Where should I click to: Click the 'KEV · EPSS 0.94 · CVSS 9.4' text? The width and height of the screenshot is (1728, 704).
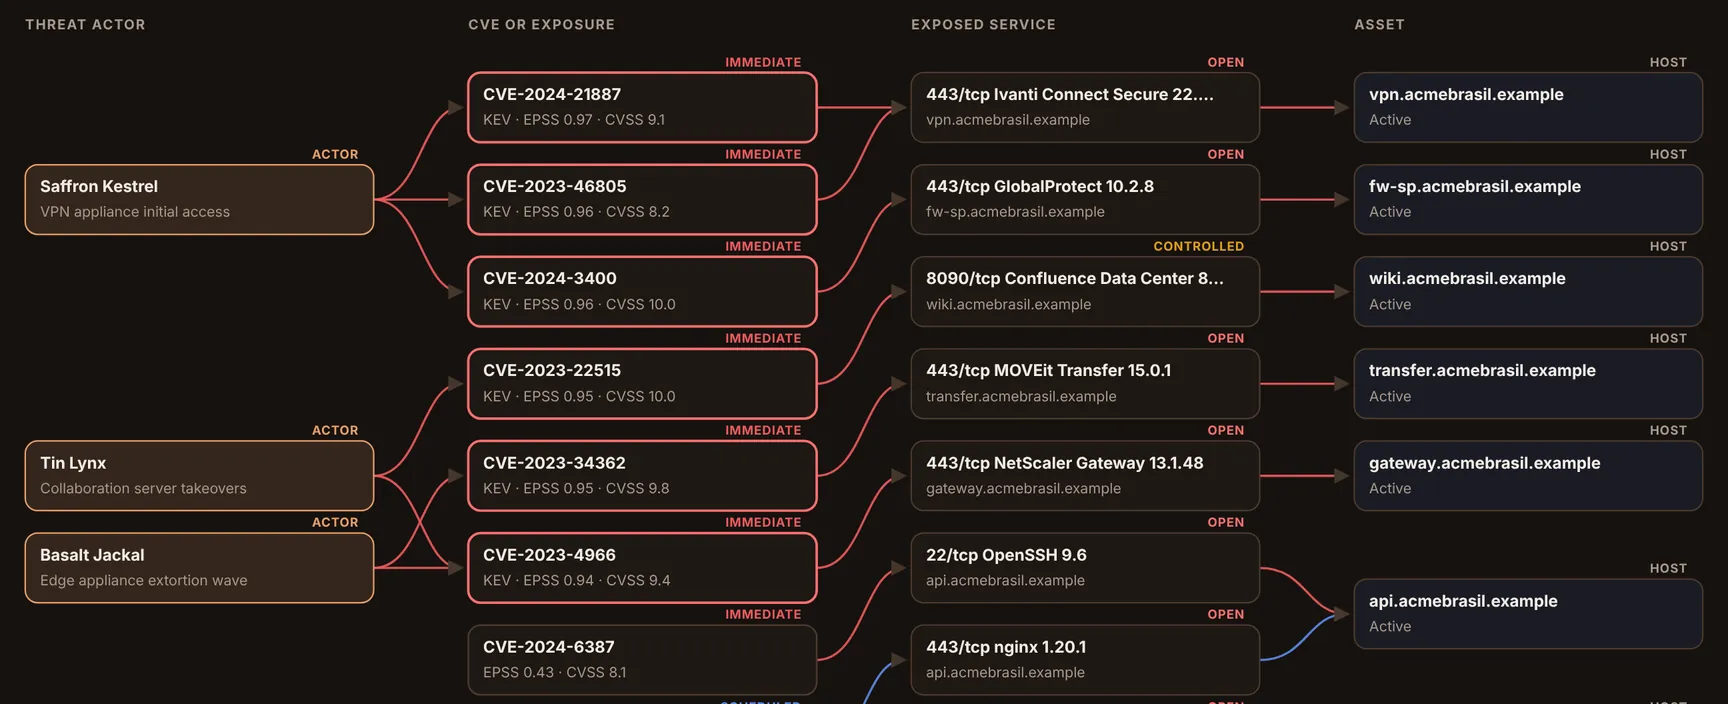coord(577,580)
